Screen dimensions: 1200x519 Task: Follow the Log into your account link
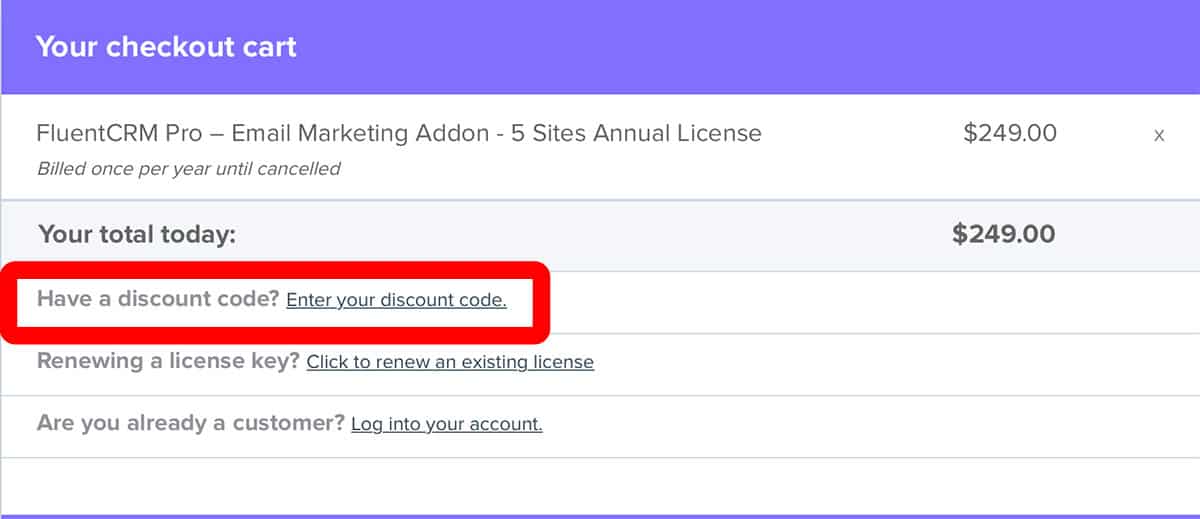point(447,424)
